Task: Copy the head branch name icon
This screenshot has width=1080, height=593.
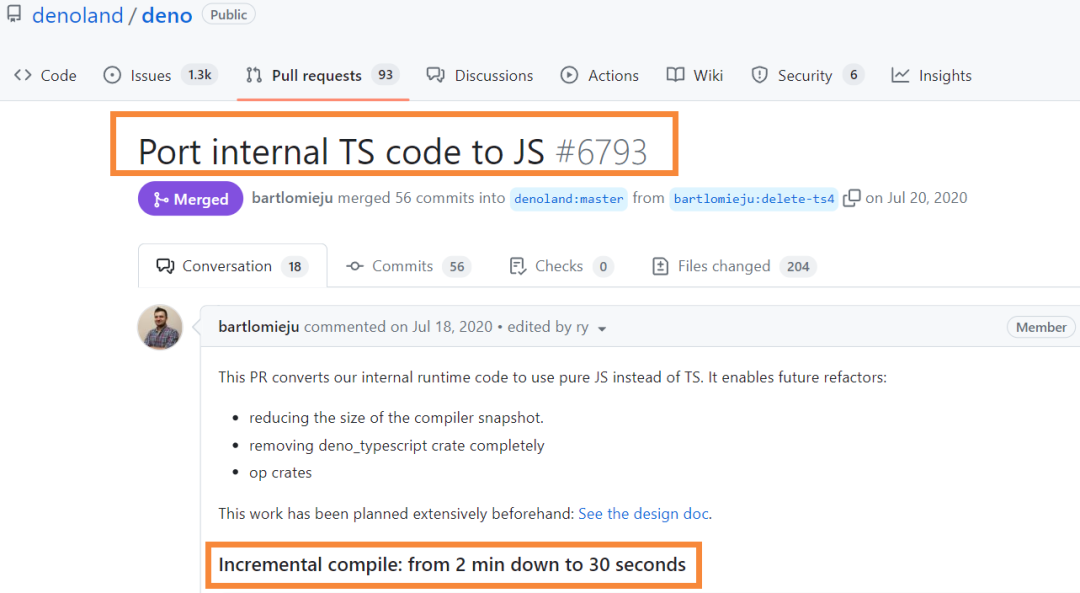Action: tap(851, 198)
